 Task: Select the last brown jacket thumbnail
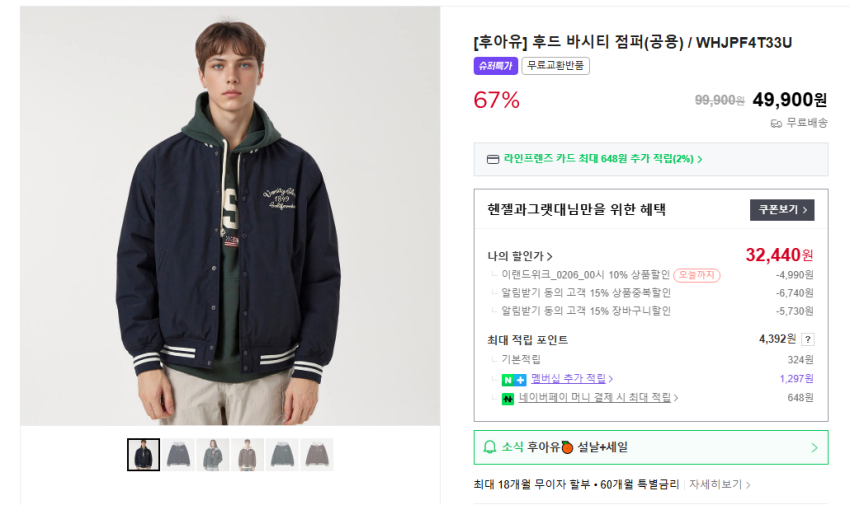[x=316, y=455]
